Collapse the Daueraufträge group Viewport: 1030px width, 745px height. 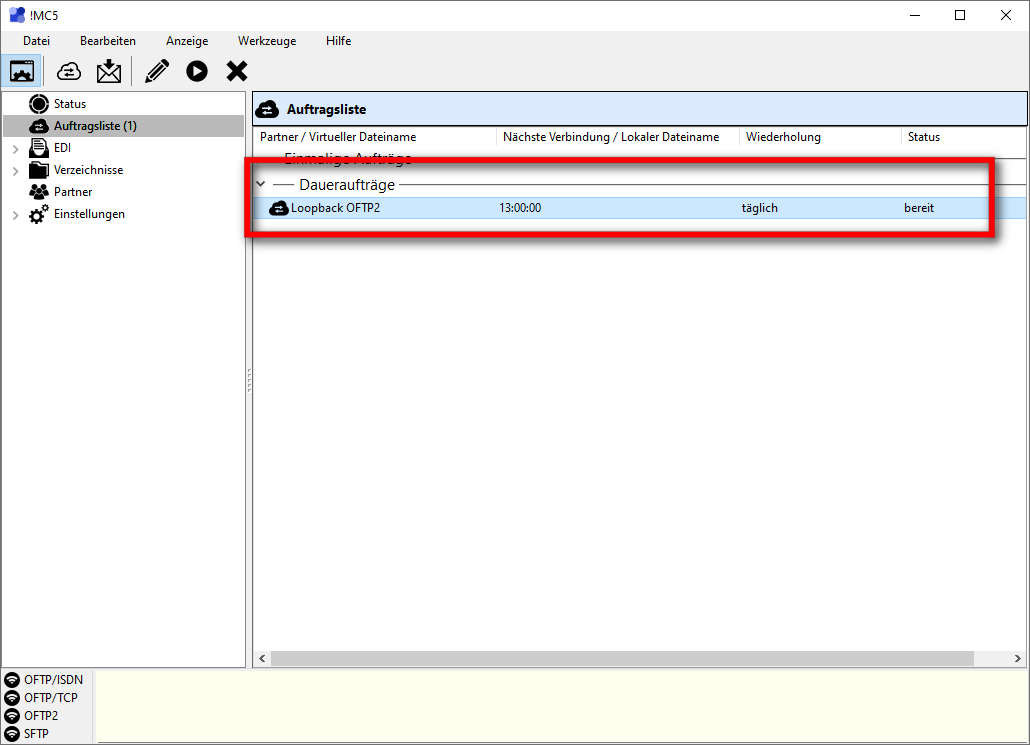[261, 185]
